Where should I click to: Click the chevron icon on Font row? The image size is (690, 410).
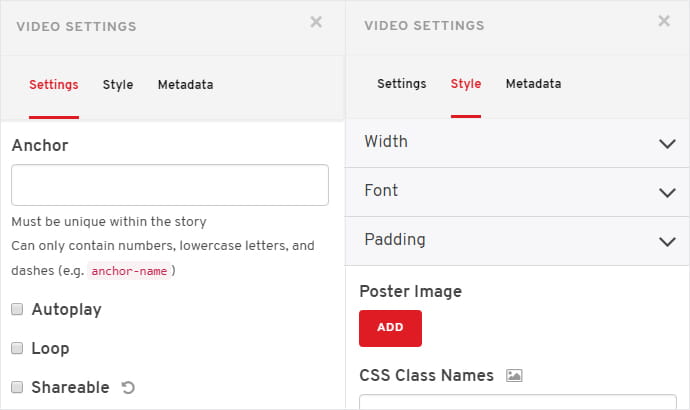click(x=667, y=192)
